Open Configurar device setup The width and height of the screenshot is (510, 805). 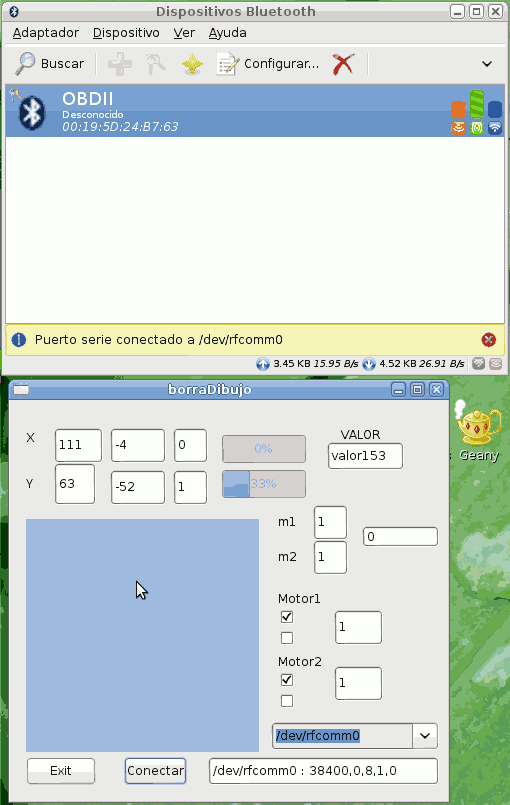point(268,64)
